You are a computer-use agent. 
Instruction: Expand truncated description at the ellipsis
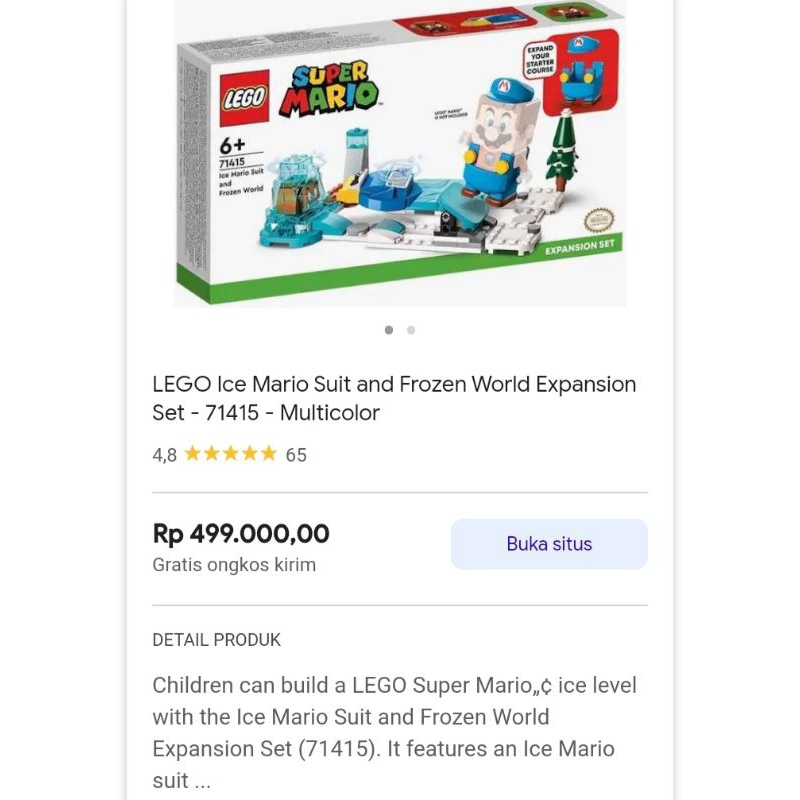[x=201, y=781]
